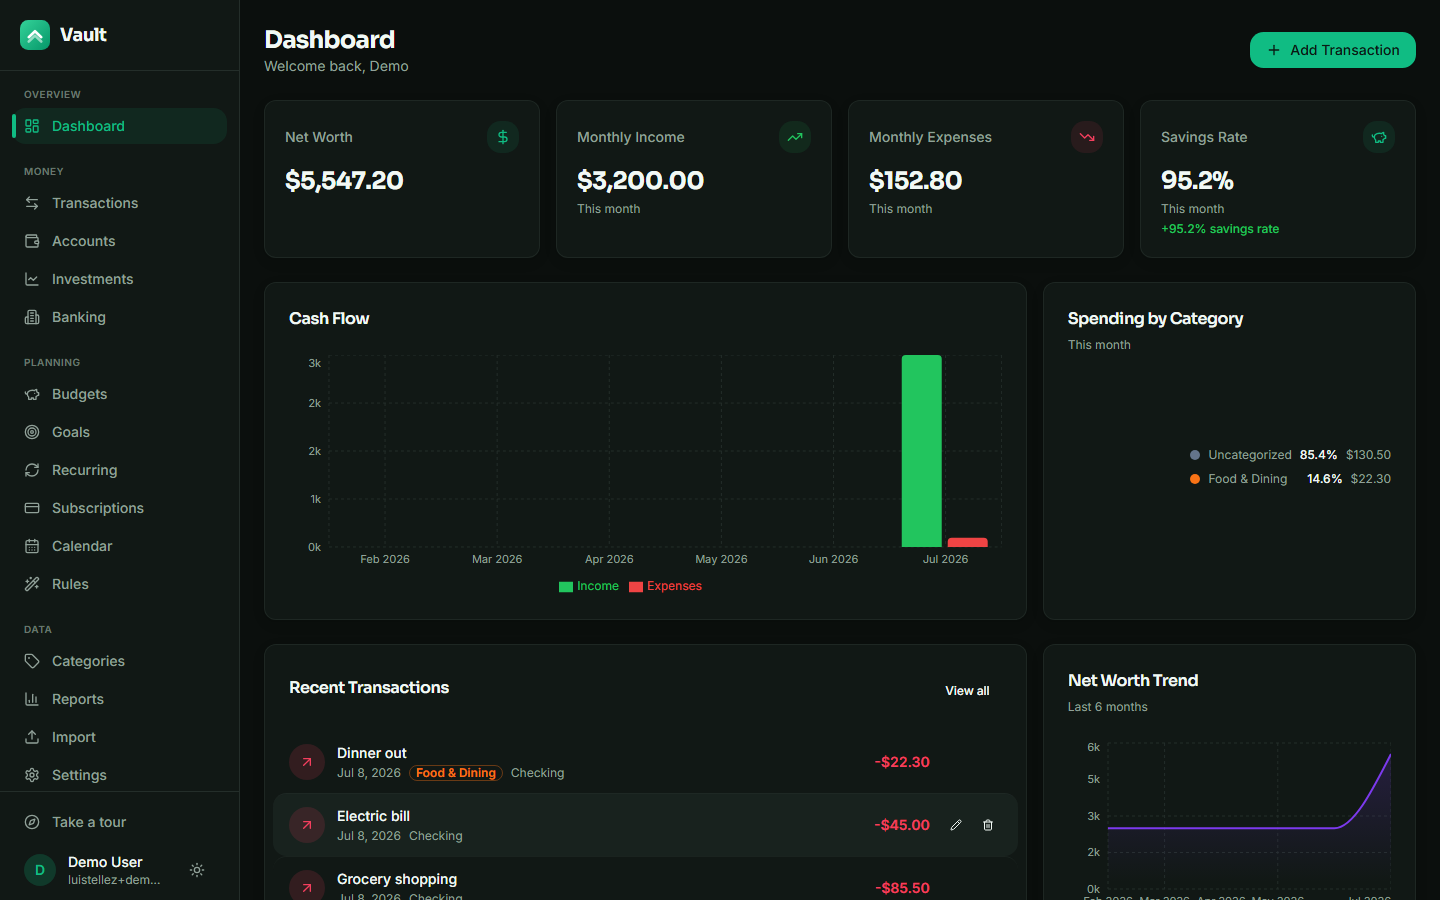Open Investments section
1440x900 pixels.
tap(120, 279)
